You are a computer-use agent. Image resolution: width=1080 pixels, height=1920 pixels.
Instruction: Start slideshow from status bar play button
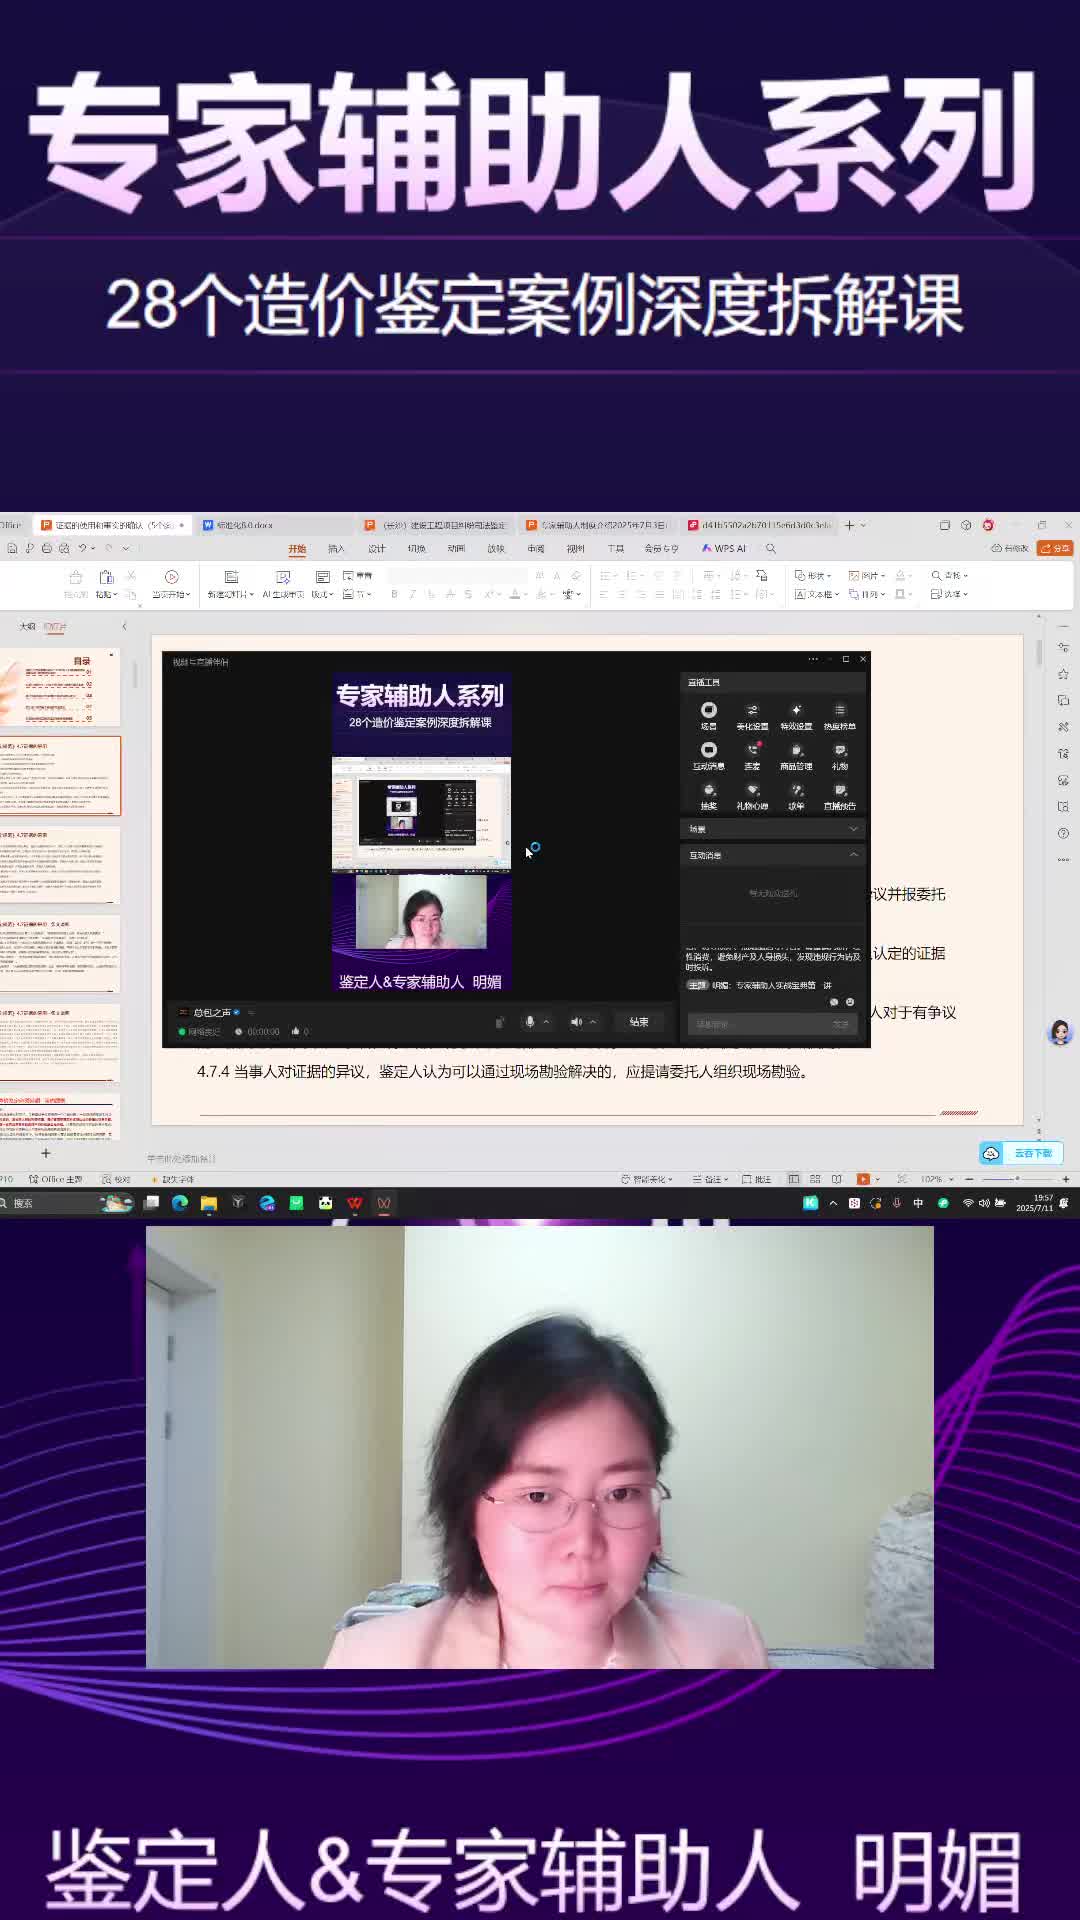[863, 1179]
